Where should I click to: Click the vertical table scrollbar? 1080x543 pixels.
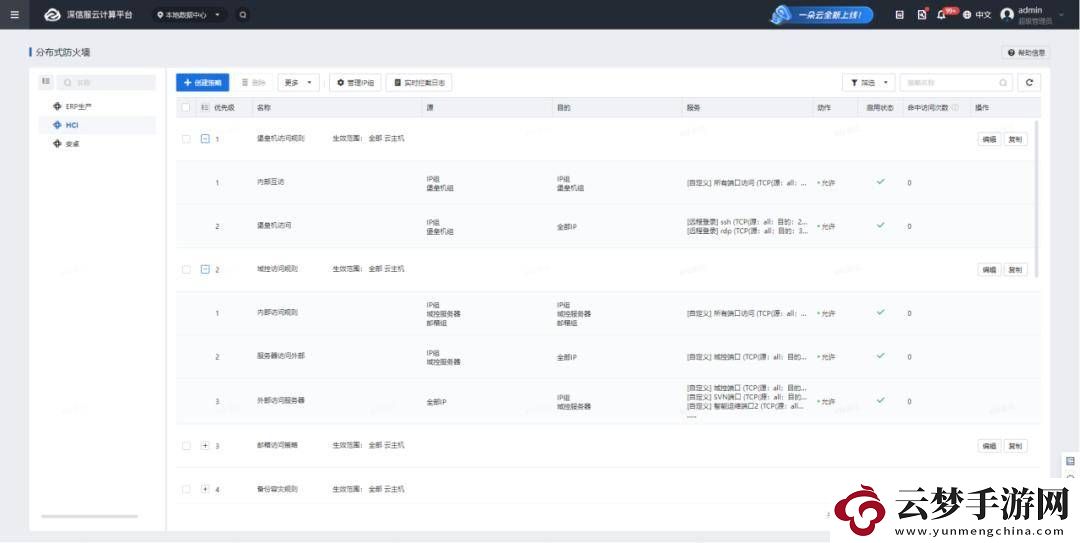coord(1036,200)
